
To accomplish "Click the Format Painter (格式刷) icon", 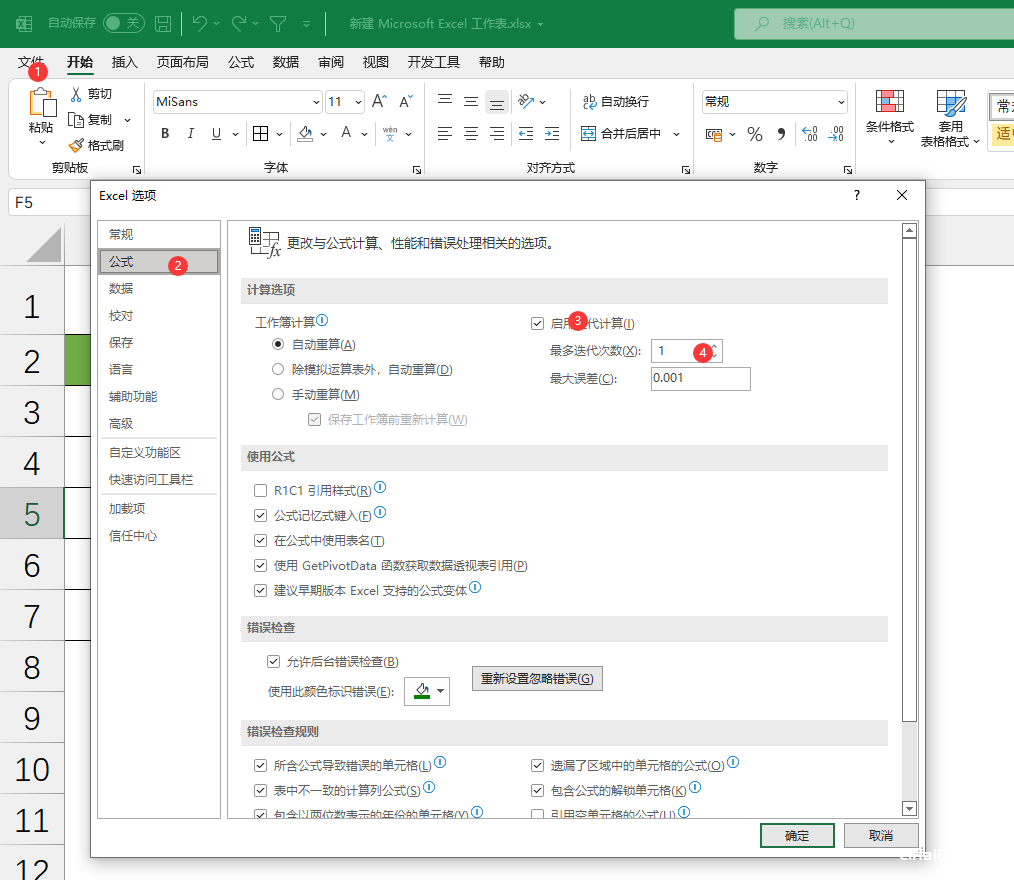I will (x=76, y=145).
